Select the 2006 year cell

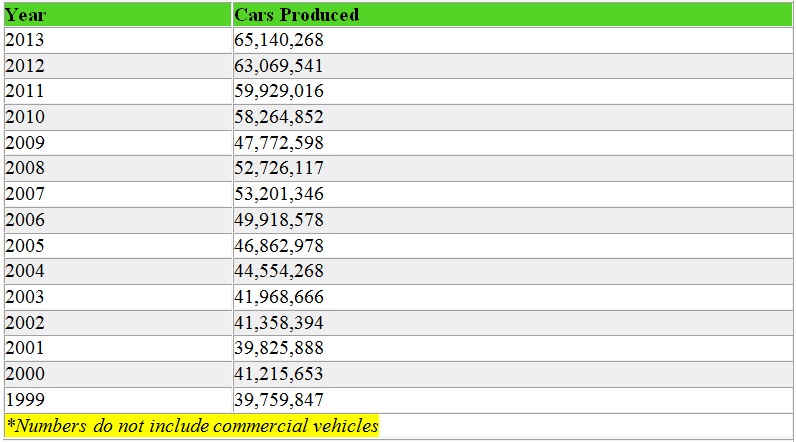tap(25, 220)
